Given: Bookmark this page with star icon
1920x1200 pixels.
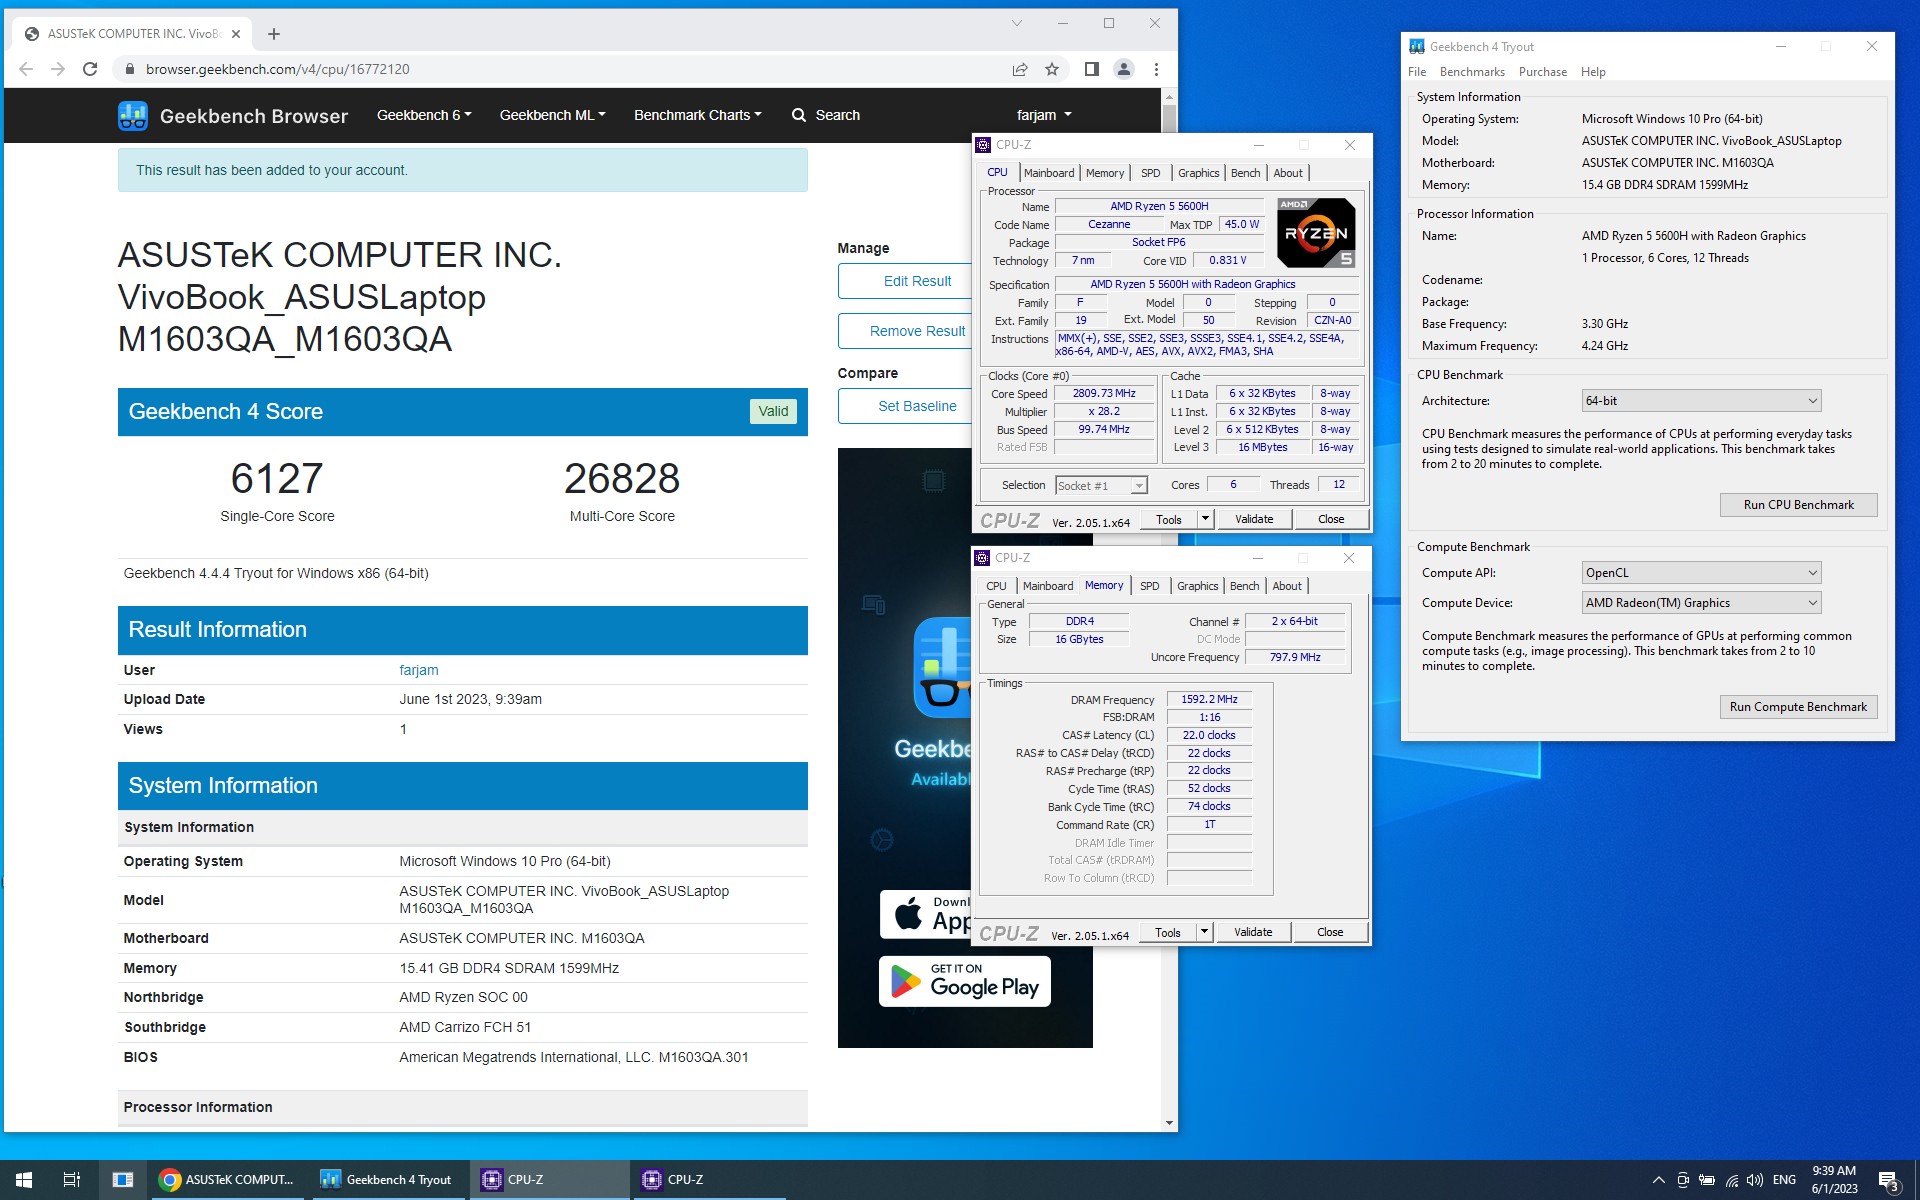Looking at the screenshot, I should [1052, 69].
